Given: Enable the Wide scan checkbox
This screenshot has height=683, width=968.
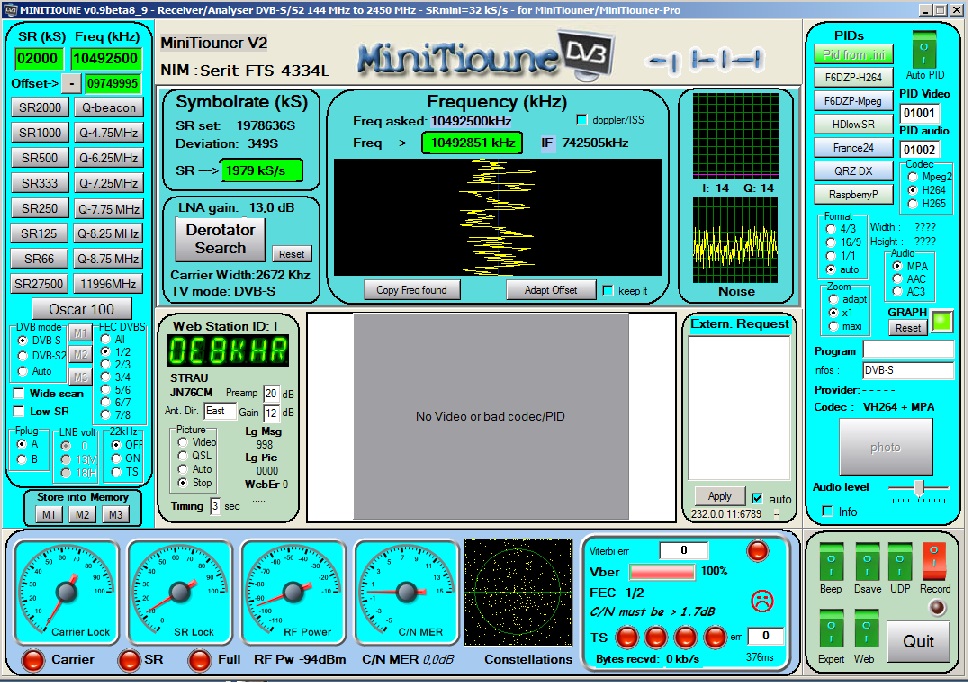Looking at the screenshot, I should coord(19,393).
